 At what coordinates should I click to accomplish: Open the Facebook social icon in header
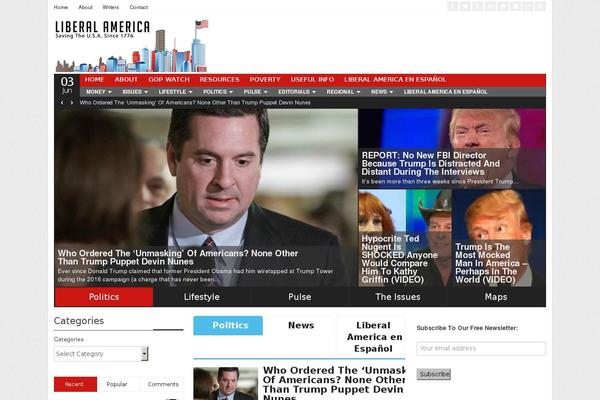tap(453, 6)
